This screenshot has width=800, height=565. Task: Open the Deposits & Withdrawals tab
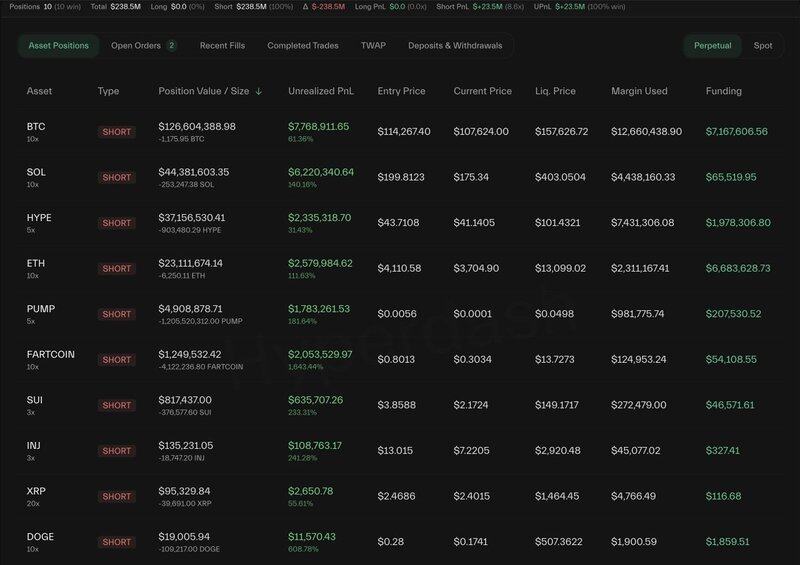click(x=455, y=45)
